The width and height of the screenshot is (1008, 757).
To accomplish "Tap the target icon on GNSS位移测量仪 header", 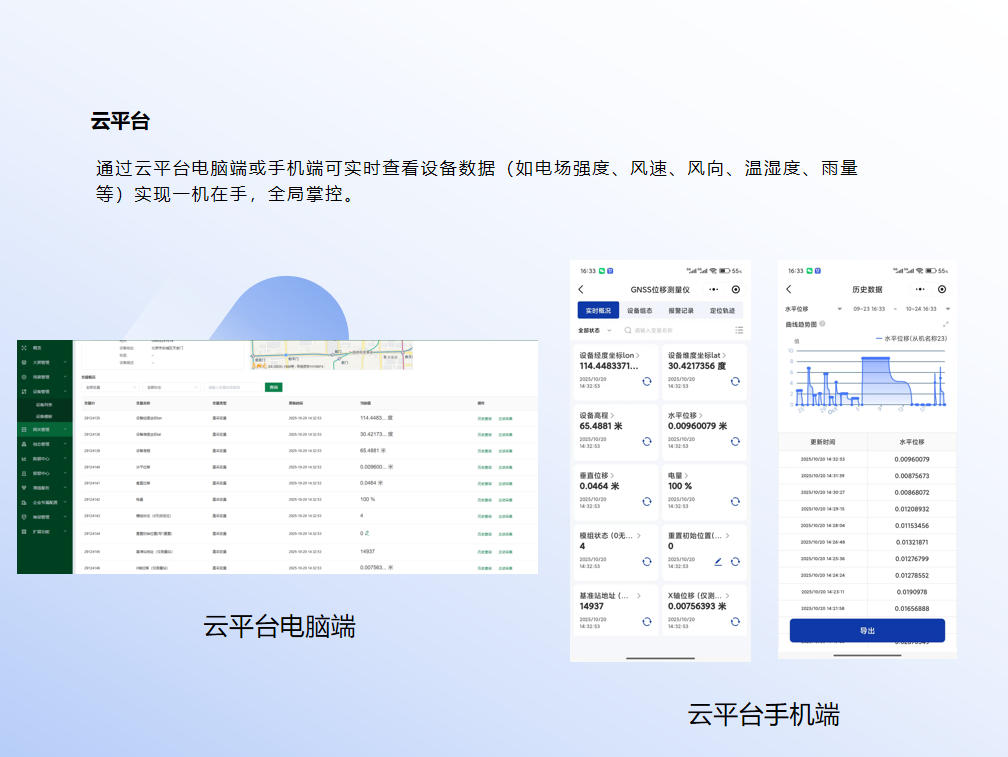I will coord(735,289).
